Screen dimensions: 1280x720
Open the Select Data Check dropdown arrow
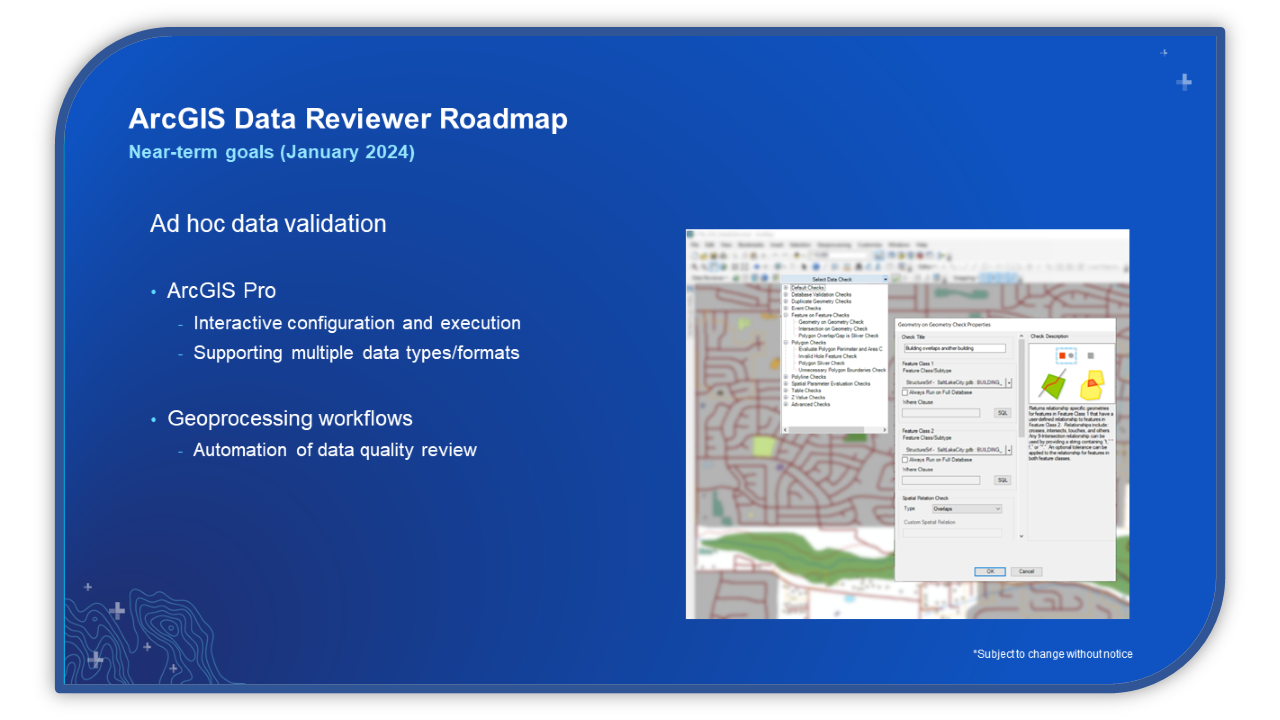[885, 279]
